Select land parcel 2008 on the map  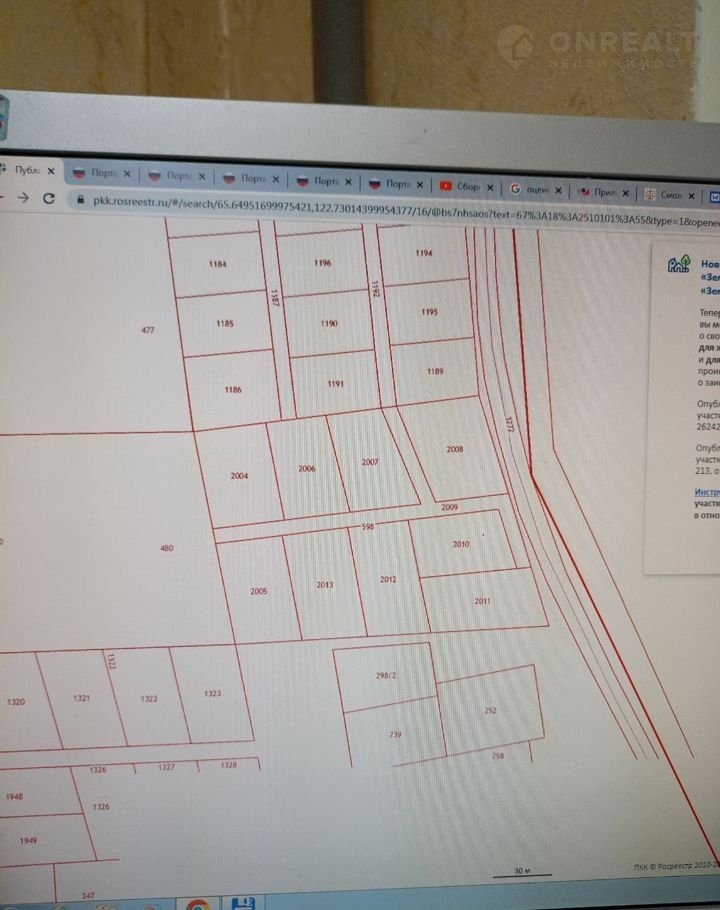[454, 449]
